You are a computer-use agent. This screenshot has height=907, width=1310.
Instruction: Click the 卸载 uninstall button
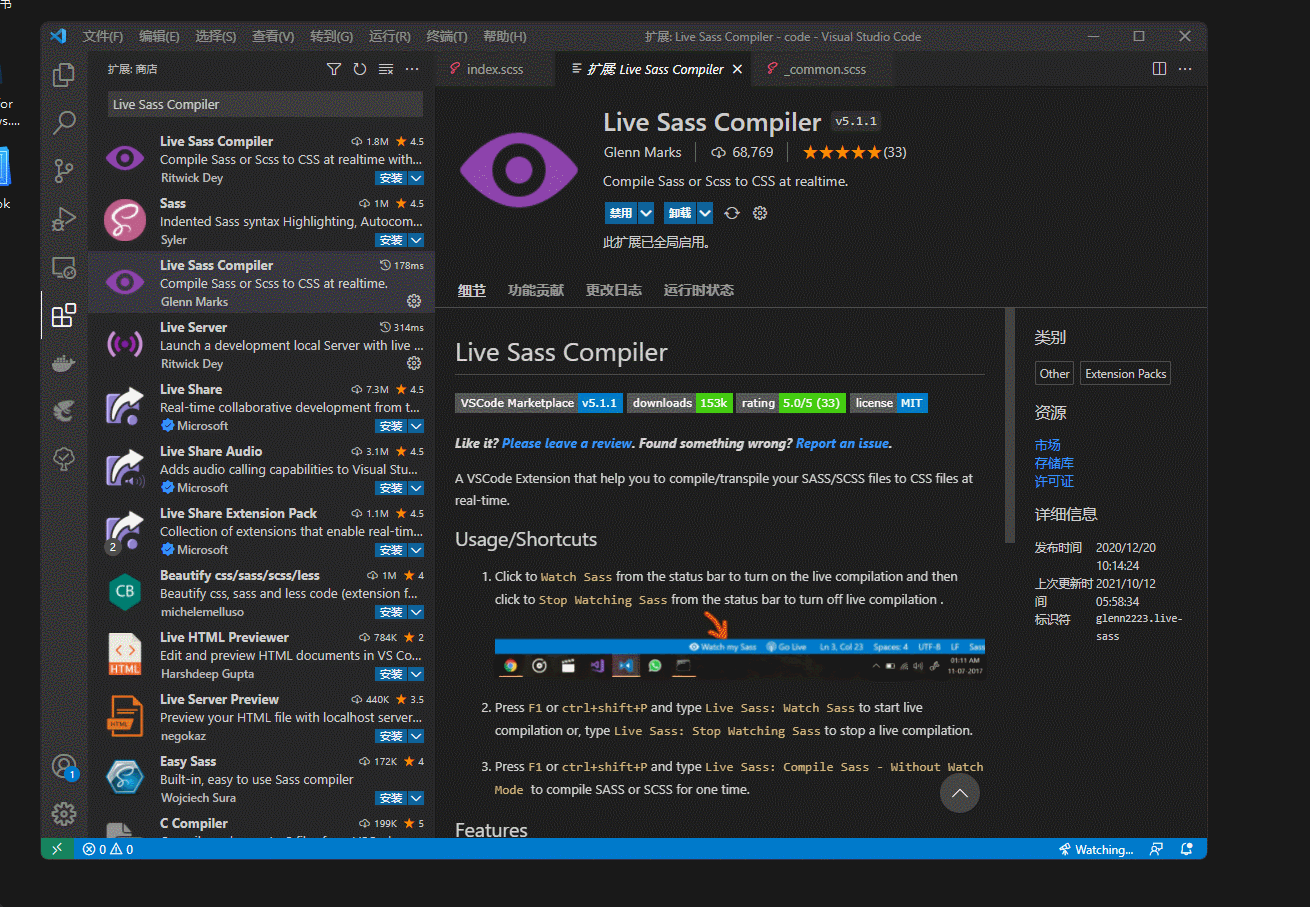tap(680, 213)
